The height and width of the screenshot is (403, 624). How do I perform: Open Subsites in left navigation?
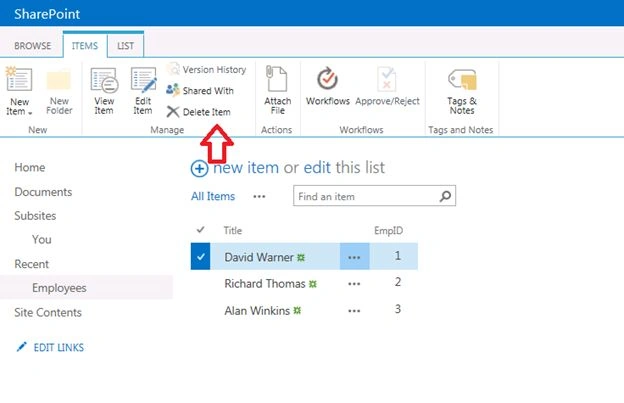pos(35,216)
